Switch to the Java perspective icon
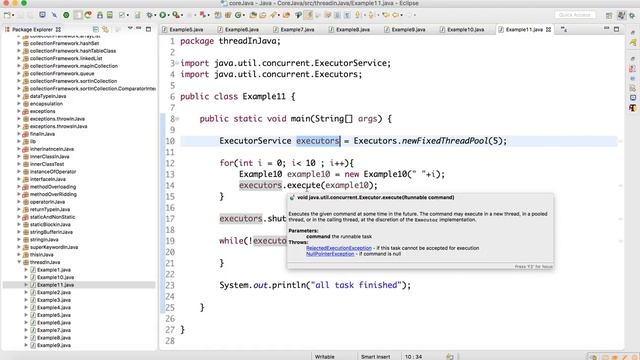Screen dimensions: 640x360 click(x=621, y=15)
